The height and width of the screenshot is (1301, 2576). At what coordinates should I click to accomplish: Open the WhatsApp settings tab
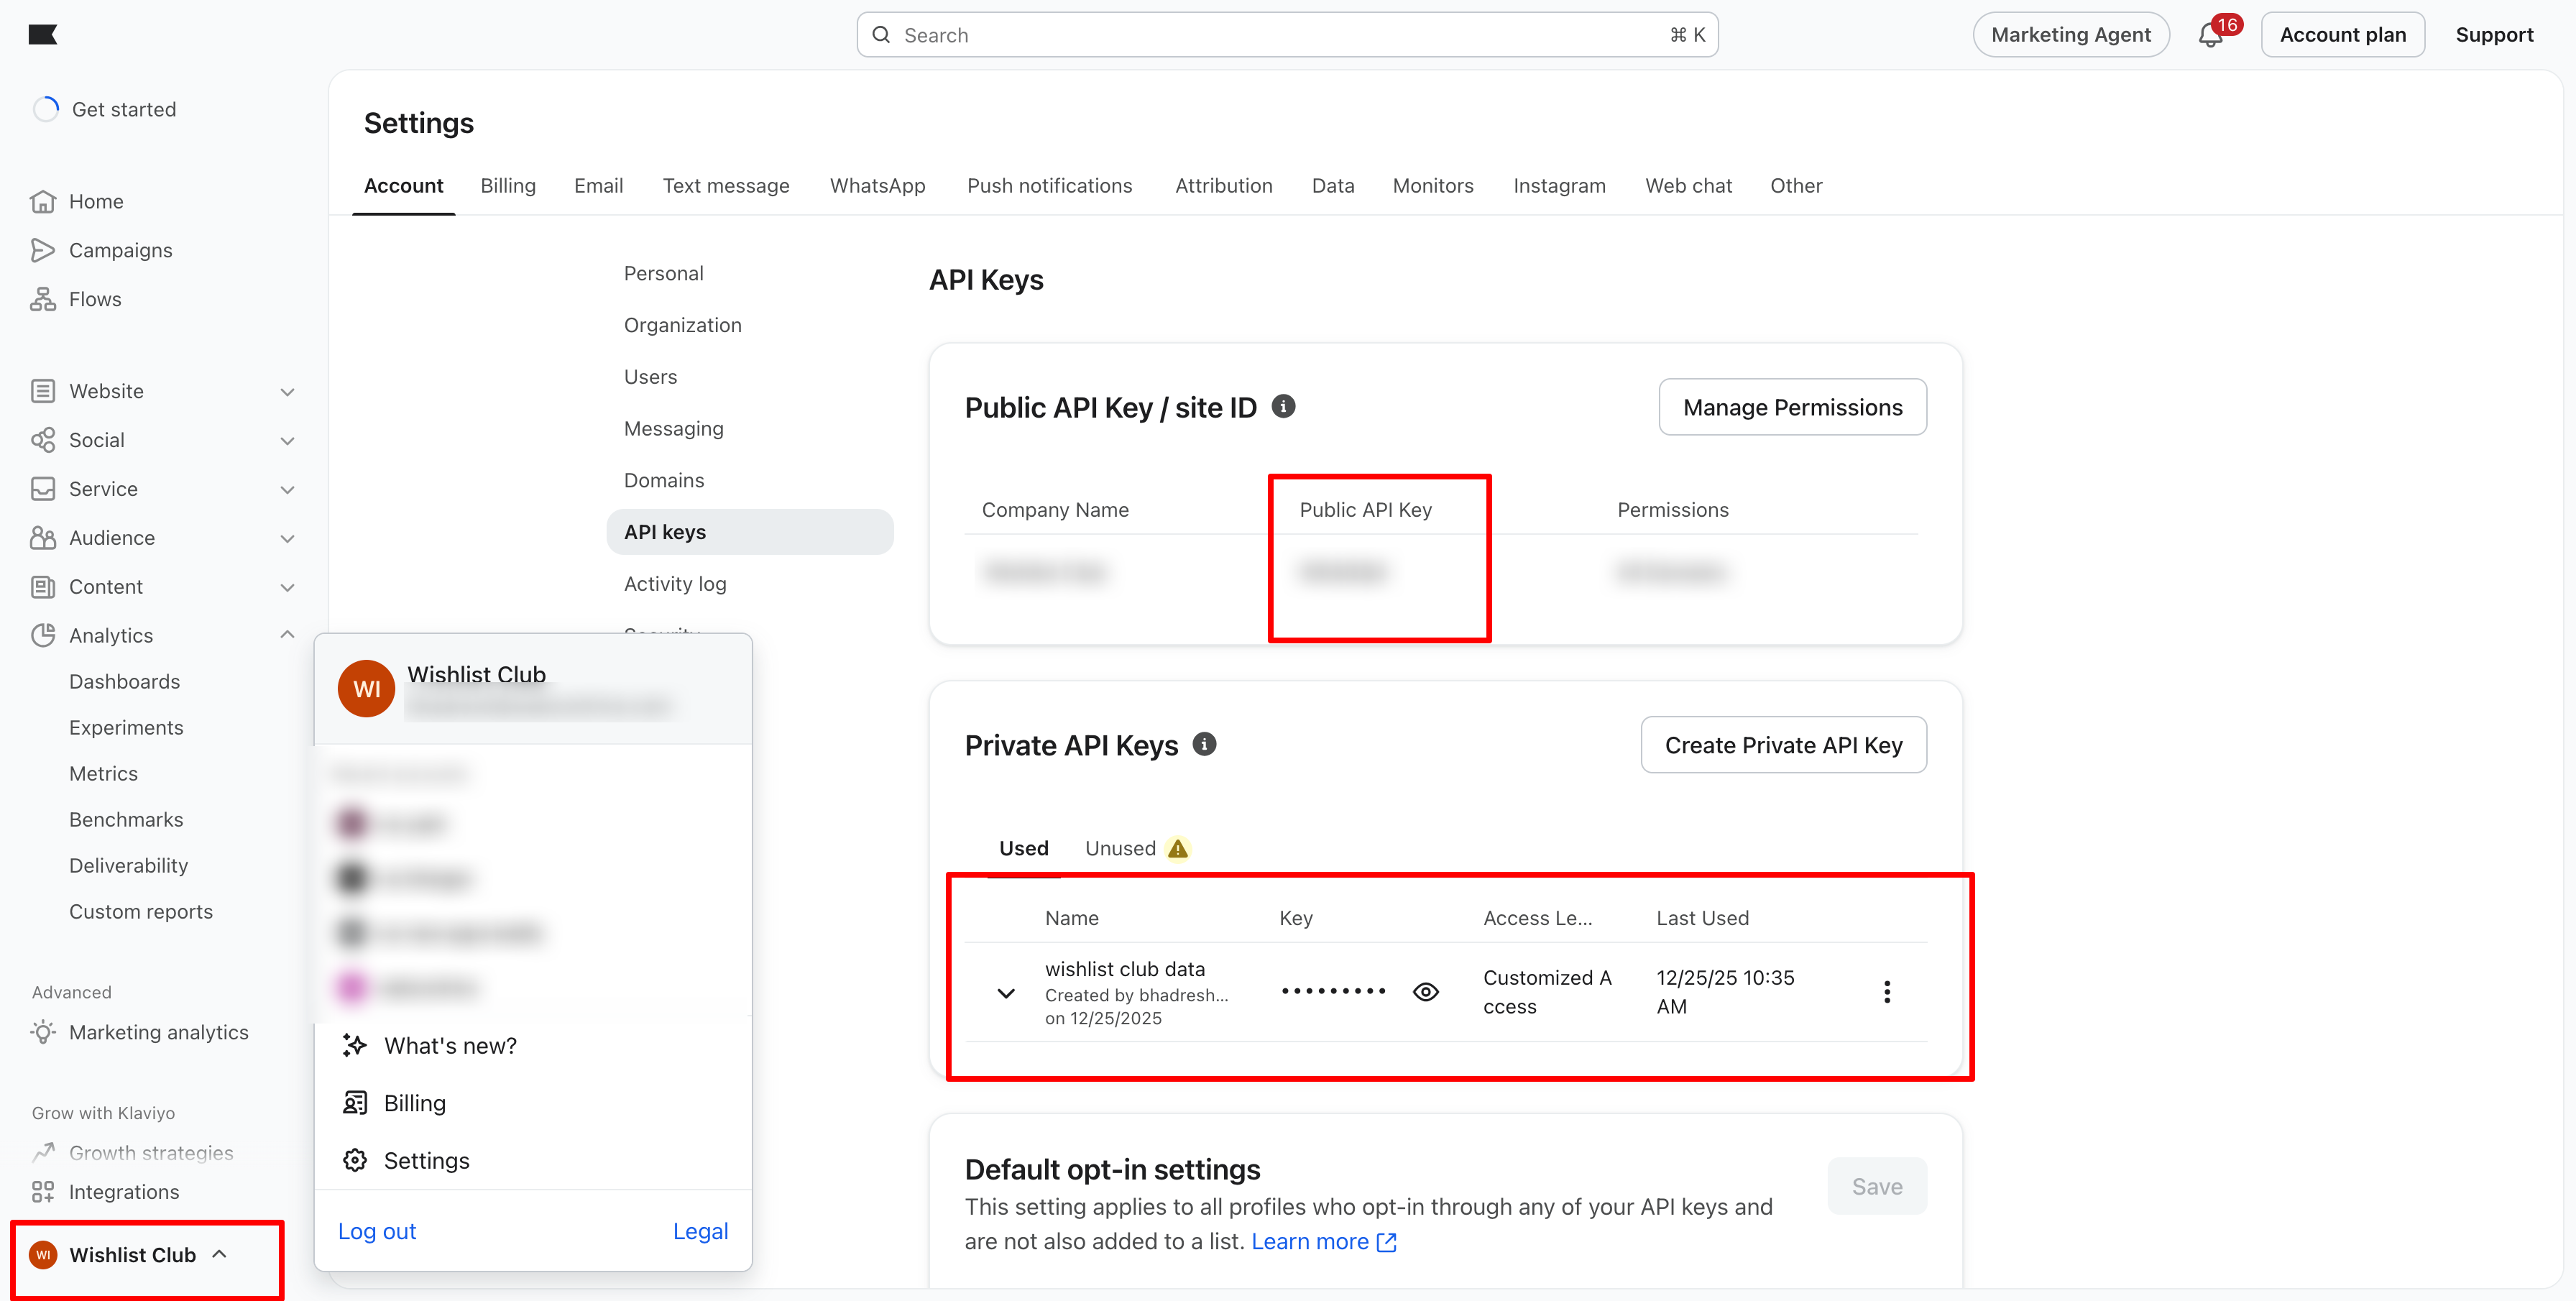[x=878, y=186]
